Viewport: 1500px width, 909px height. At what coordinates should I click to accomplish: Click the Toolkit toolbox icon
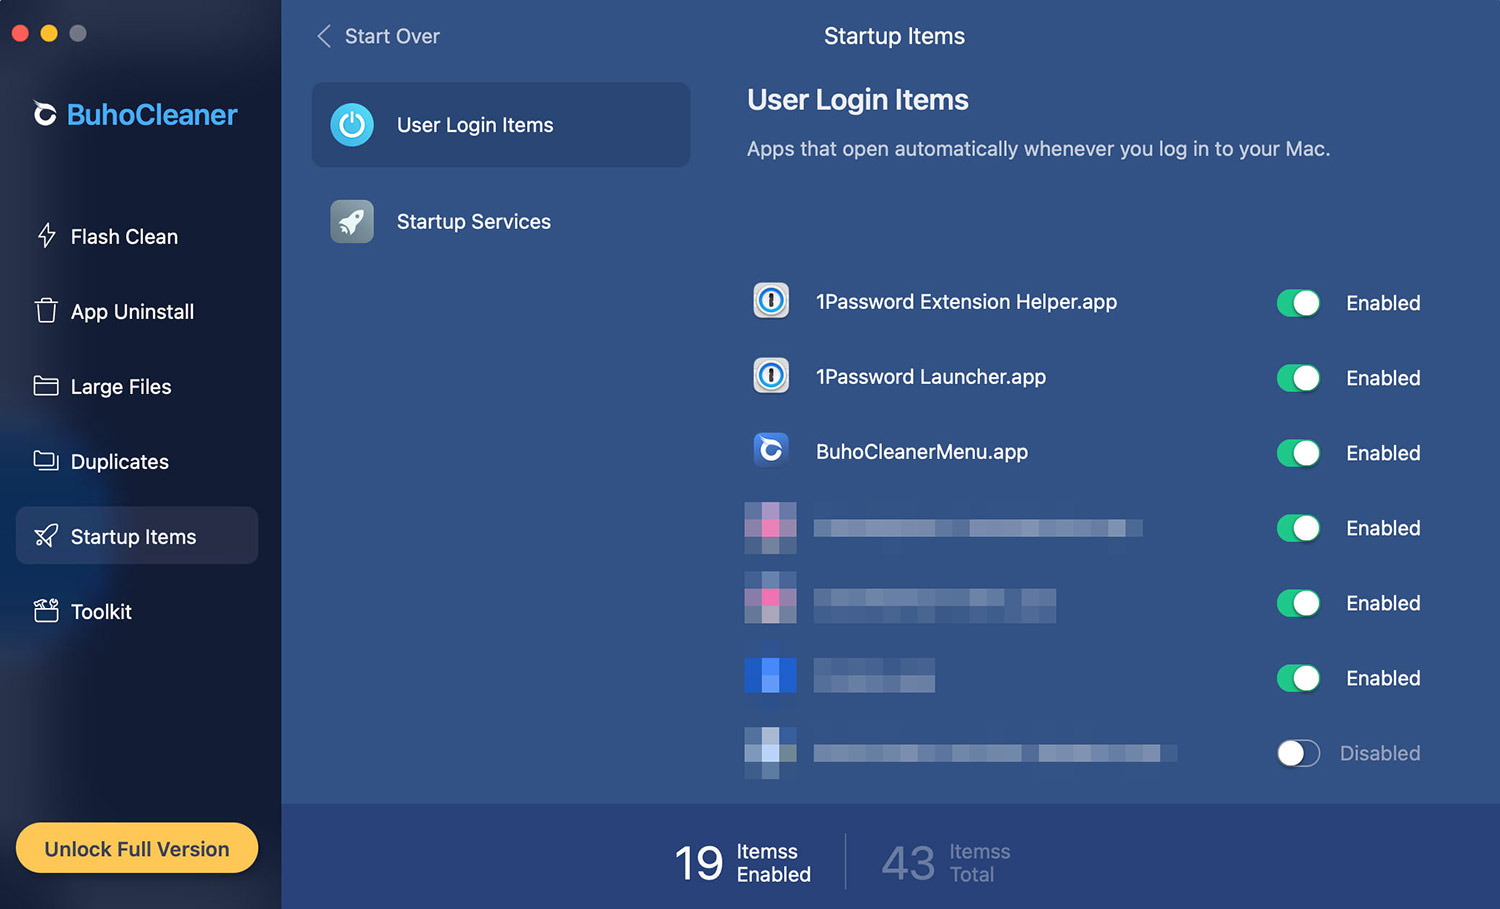point(46,611)
